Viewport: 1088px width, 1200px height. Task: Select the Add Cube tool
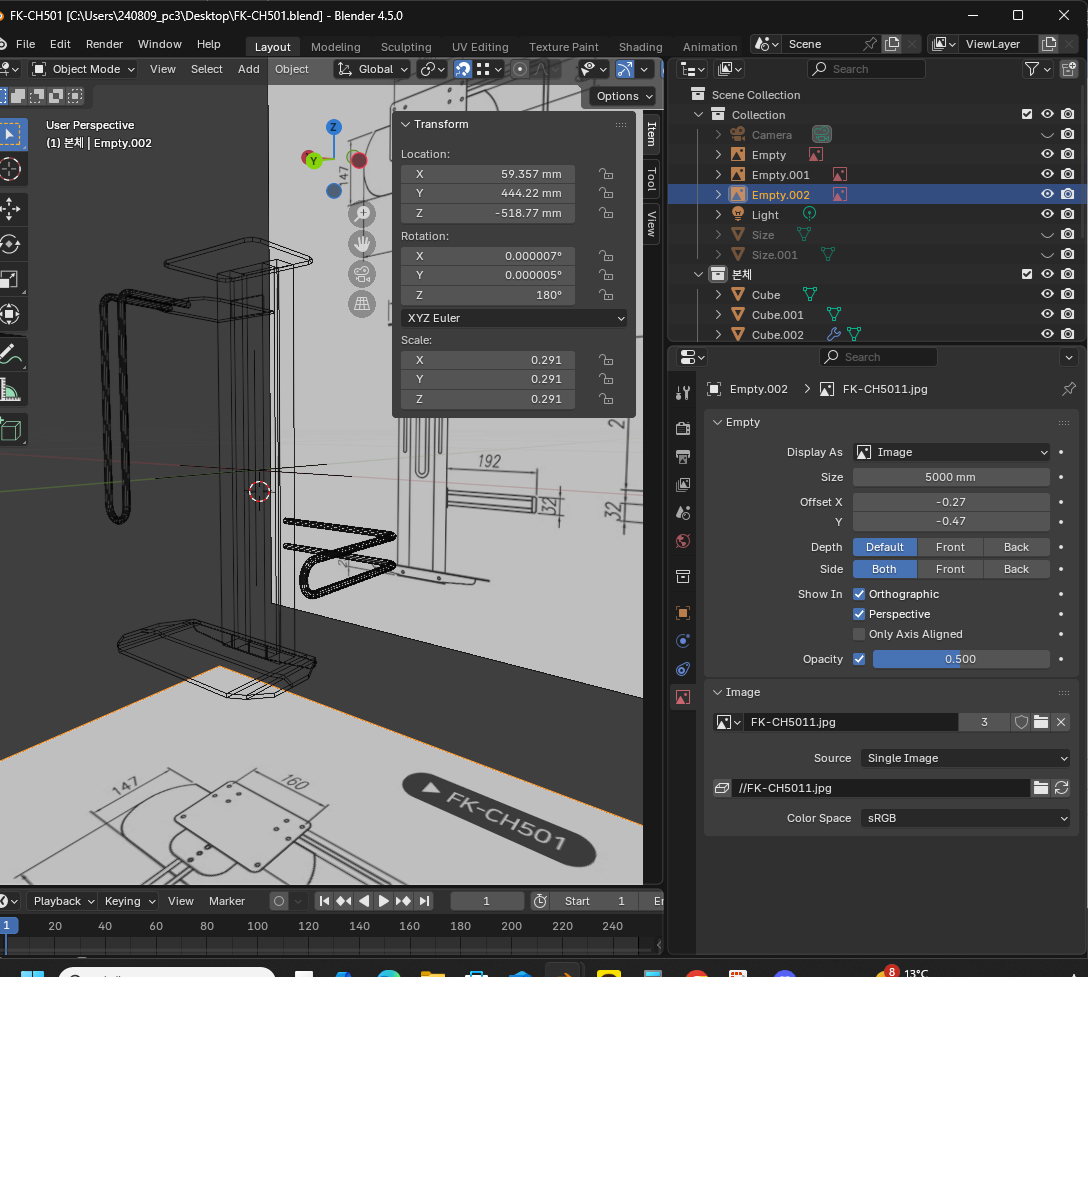point(11,430)
